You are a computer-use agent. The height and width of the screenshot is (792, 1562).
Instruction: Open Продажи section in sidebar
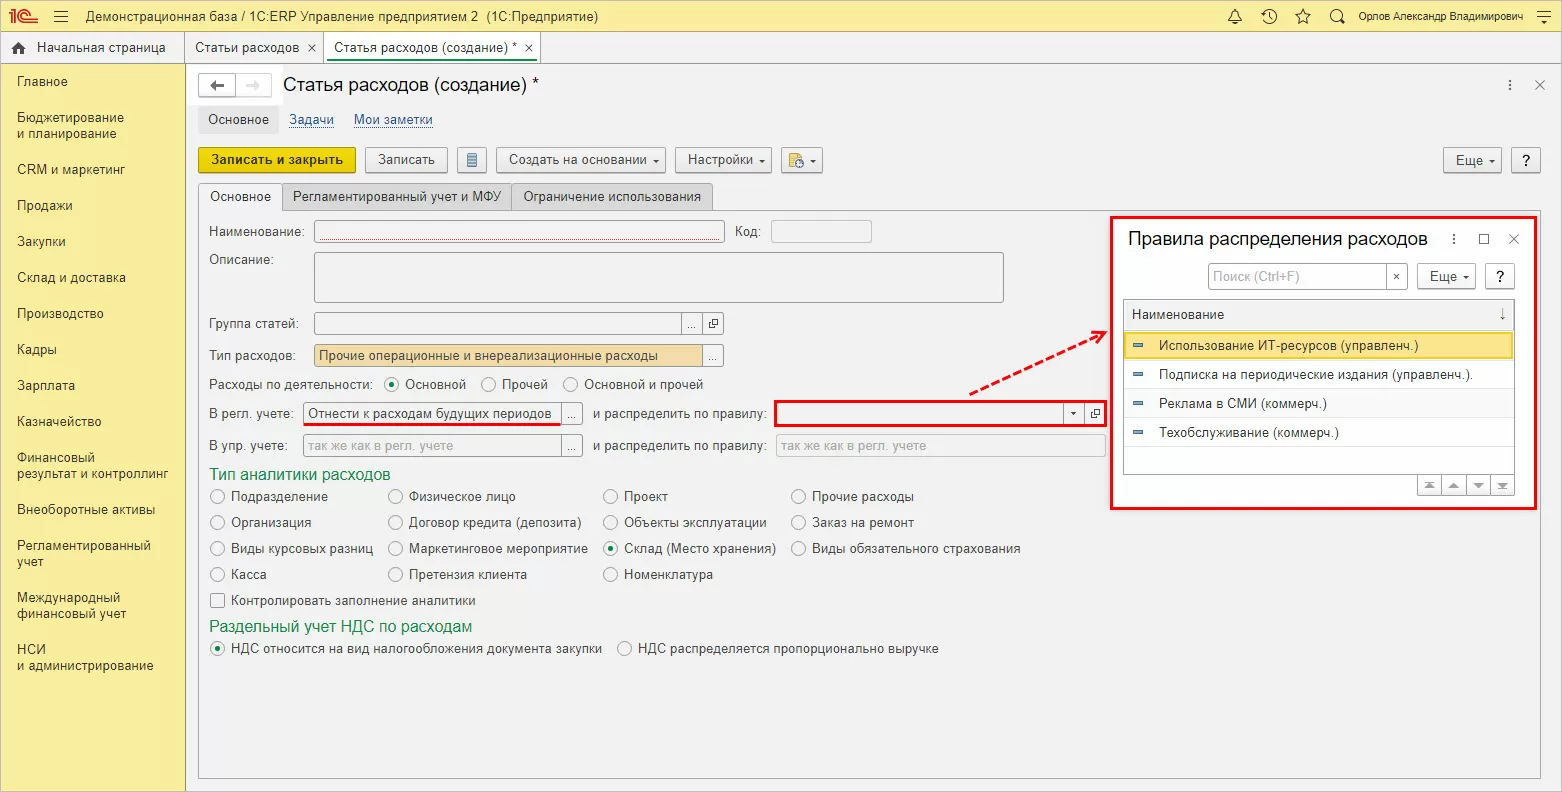click(x=45, y=206)
